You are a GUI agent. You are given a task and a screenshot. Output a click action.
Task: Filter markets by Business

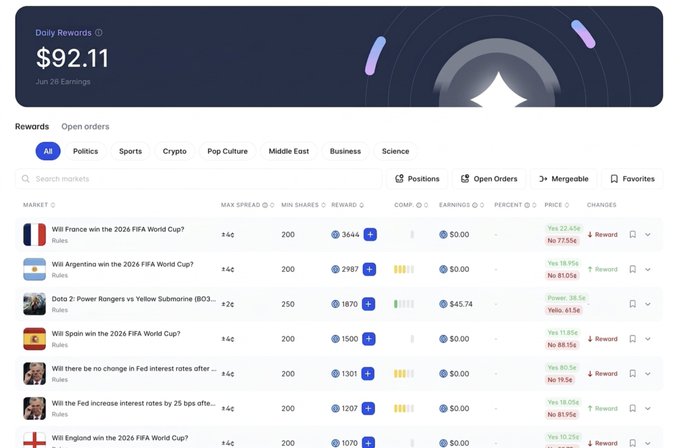tap(345, 151)
